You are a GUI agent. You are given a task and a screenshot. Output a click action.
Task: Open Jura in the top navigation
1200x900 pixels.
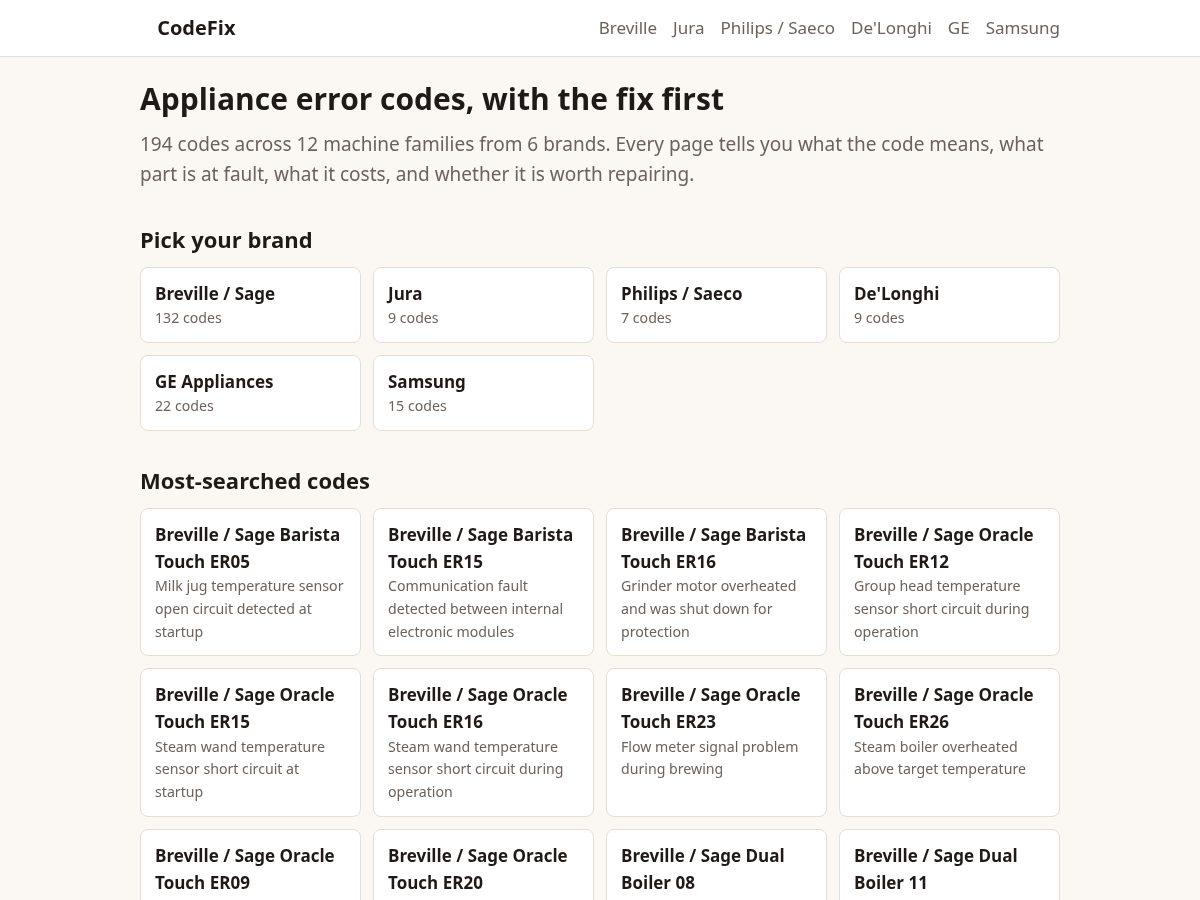[688, 28]
